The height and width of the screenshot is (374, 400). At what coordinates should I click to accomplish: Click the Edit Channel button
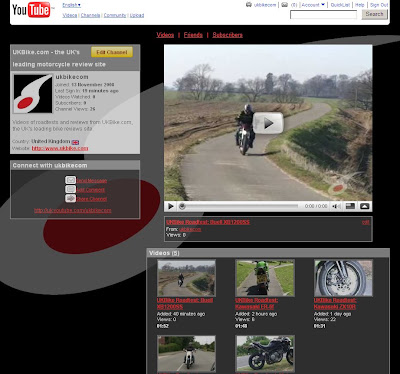pos(112,52)
